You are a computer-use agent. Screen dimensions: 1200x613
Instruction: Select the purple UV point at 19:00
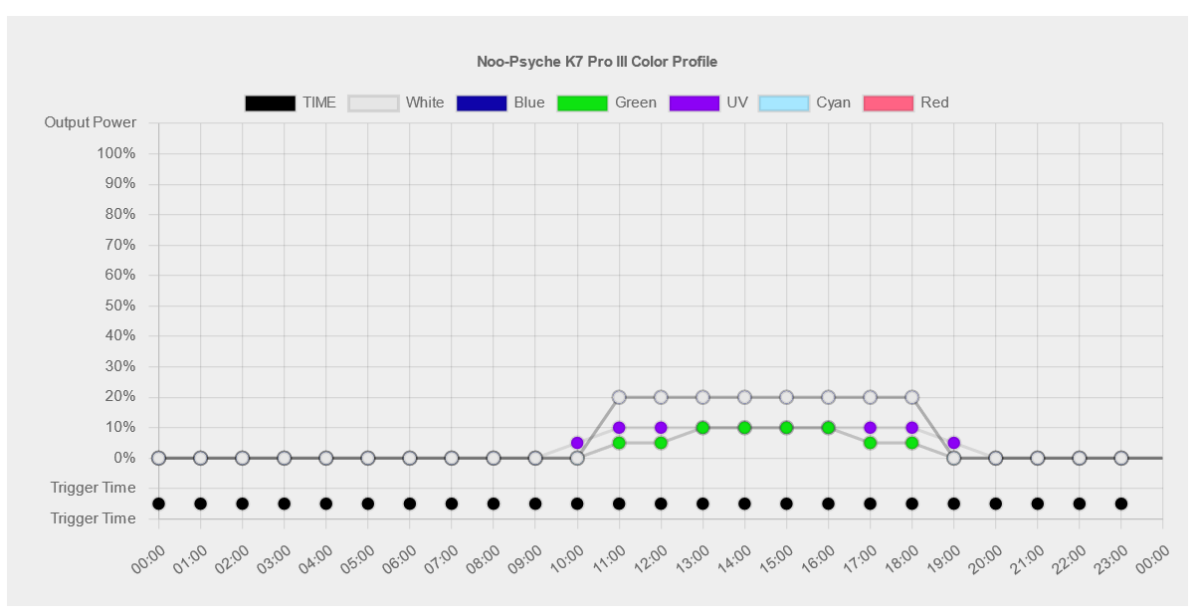[954, 443]
